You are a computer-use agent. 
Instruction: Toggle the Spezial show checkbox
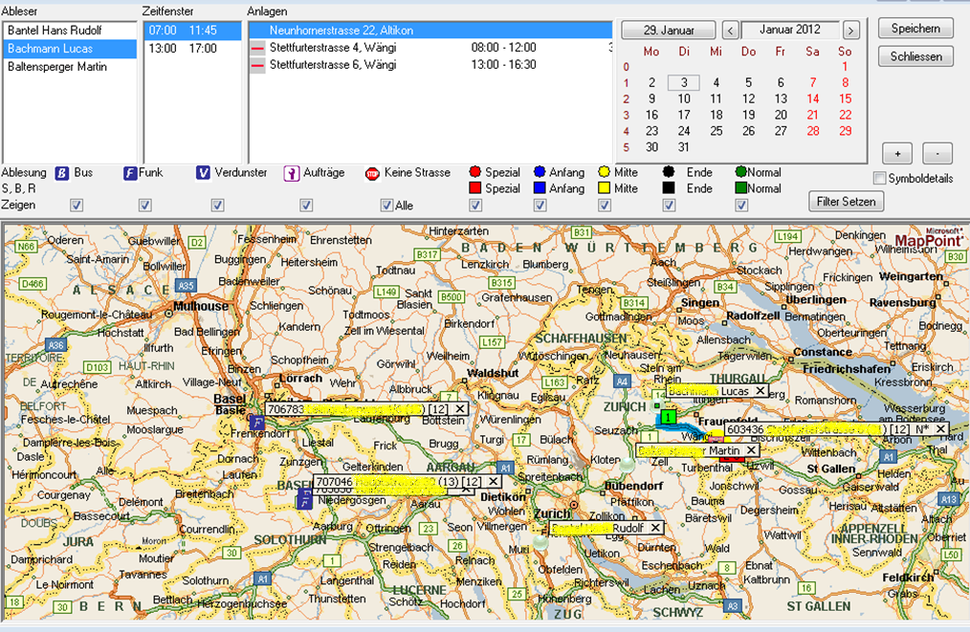point(475,205)
